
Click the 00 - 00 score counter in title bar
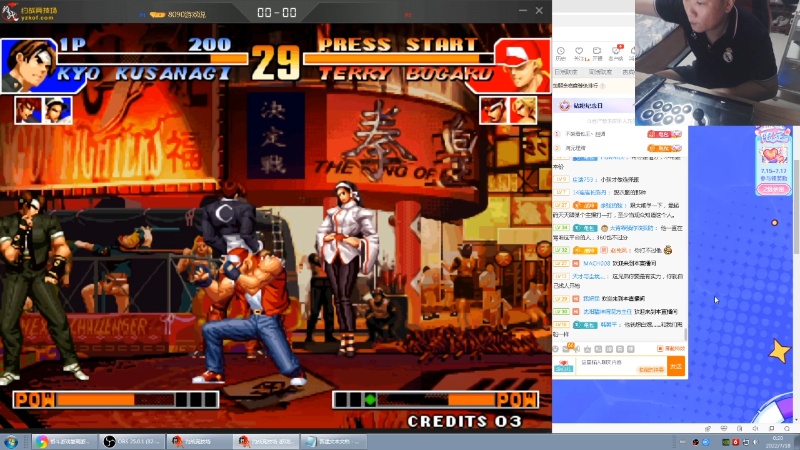point(277,12)
